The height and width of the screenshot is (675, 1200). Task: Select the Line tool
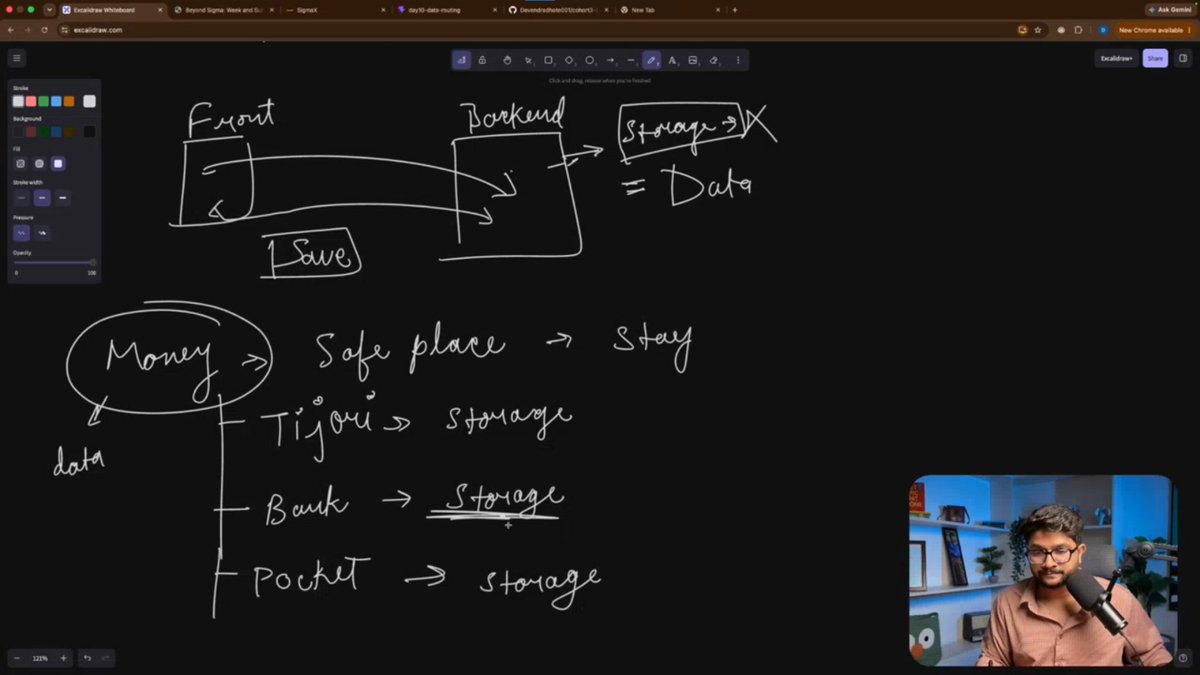coord(631,60)
